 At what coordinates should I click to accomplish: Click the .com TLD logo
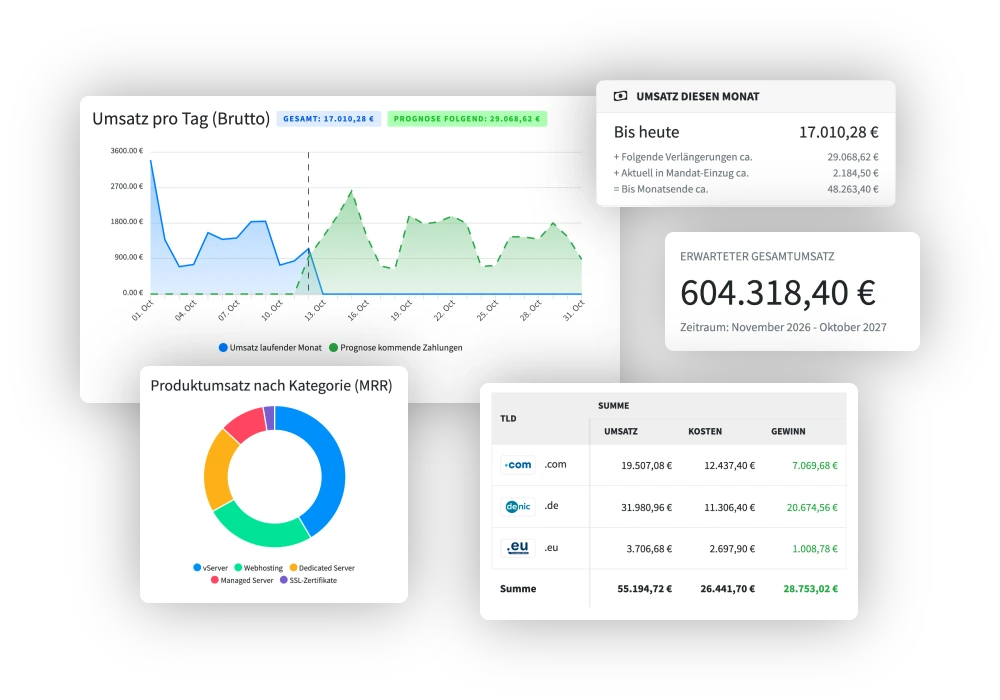point(518,465)
